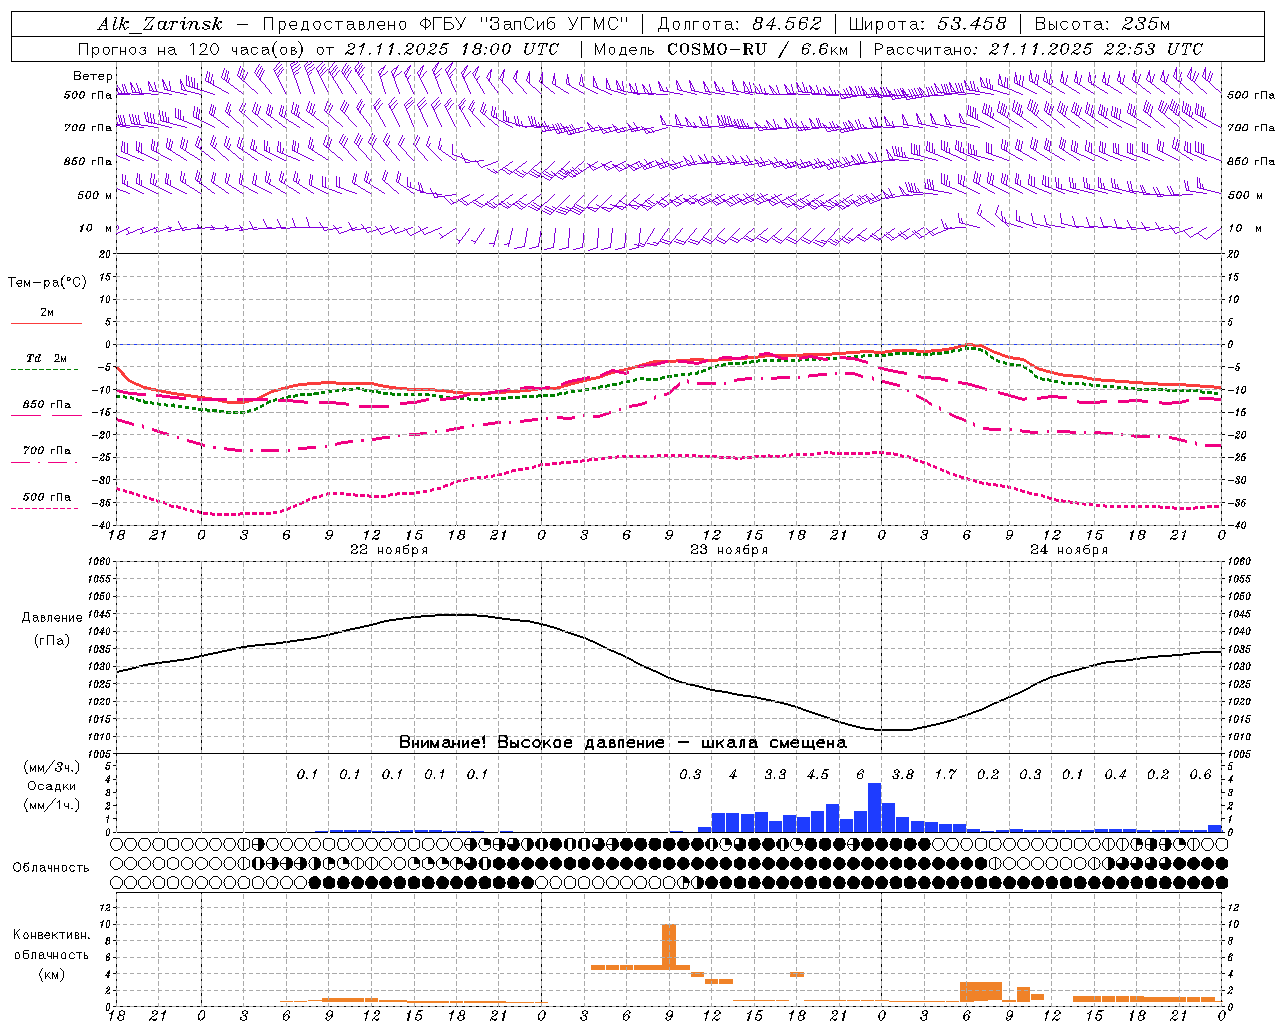Click the 3-hour precipitation value '1.7'
Viewport: 1280px width, 1024px height.
[x=945, y=775]
